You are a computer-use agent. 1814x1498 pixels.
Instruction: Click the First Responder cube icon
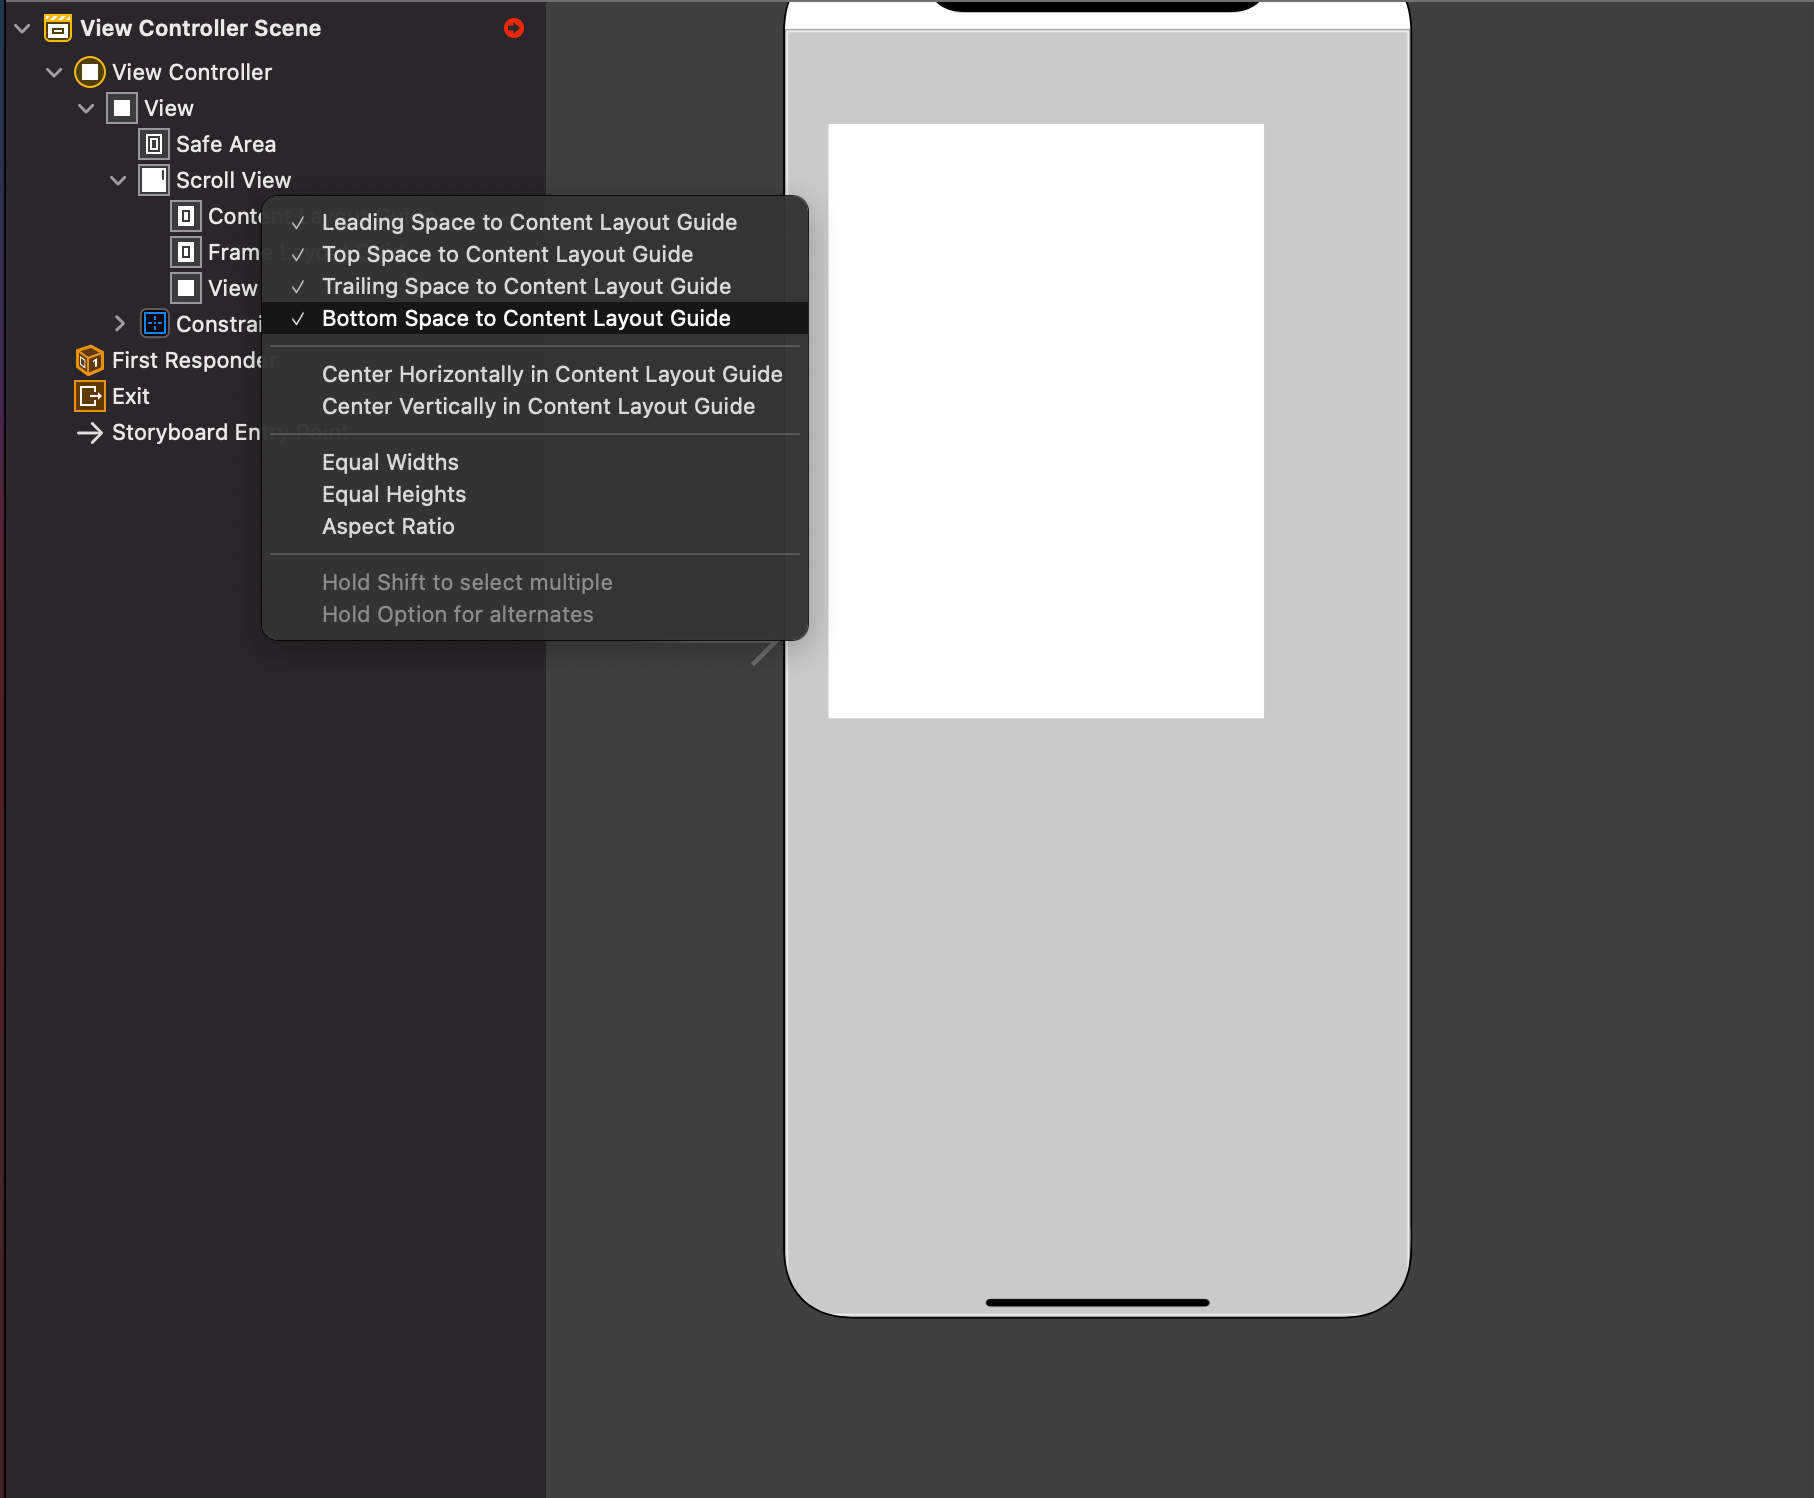coord(90,360)
